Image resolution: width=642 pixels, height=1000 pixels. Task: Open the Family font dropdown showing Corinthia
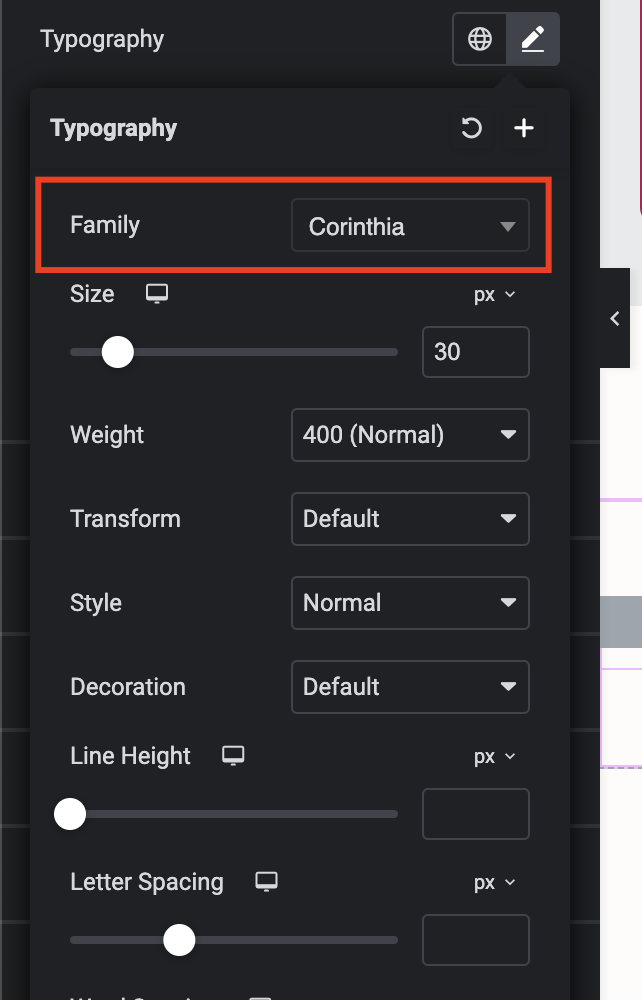click(x=410, y=226)
